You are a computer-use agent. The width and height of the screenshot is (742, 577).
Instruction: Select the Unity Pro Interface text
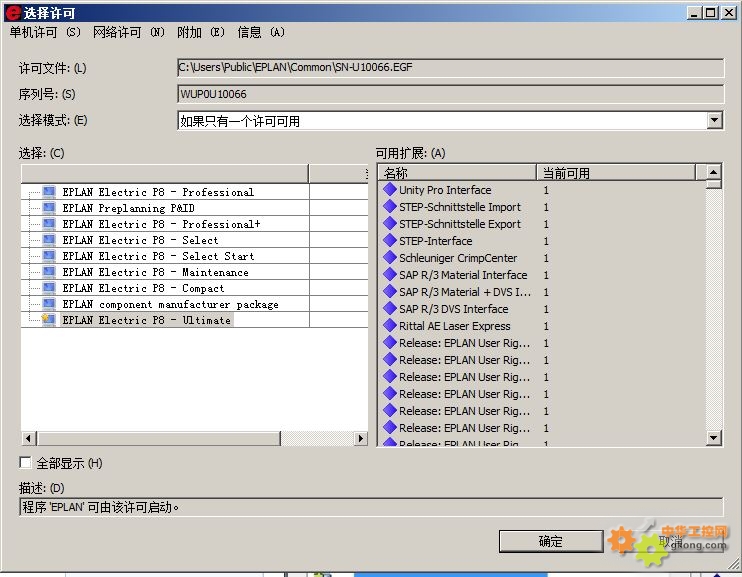(445, 190)
